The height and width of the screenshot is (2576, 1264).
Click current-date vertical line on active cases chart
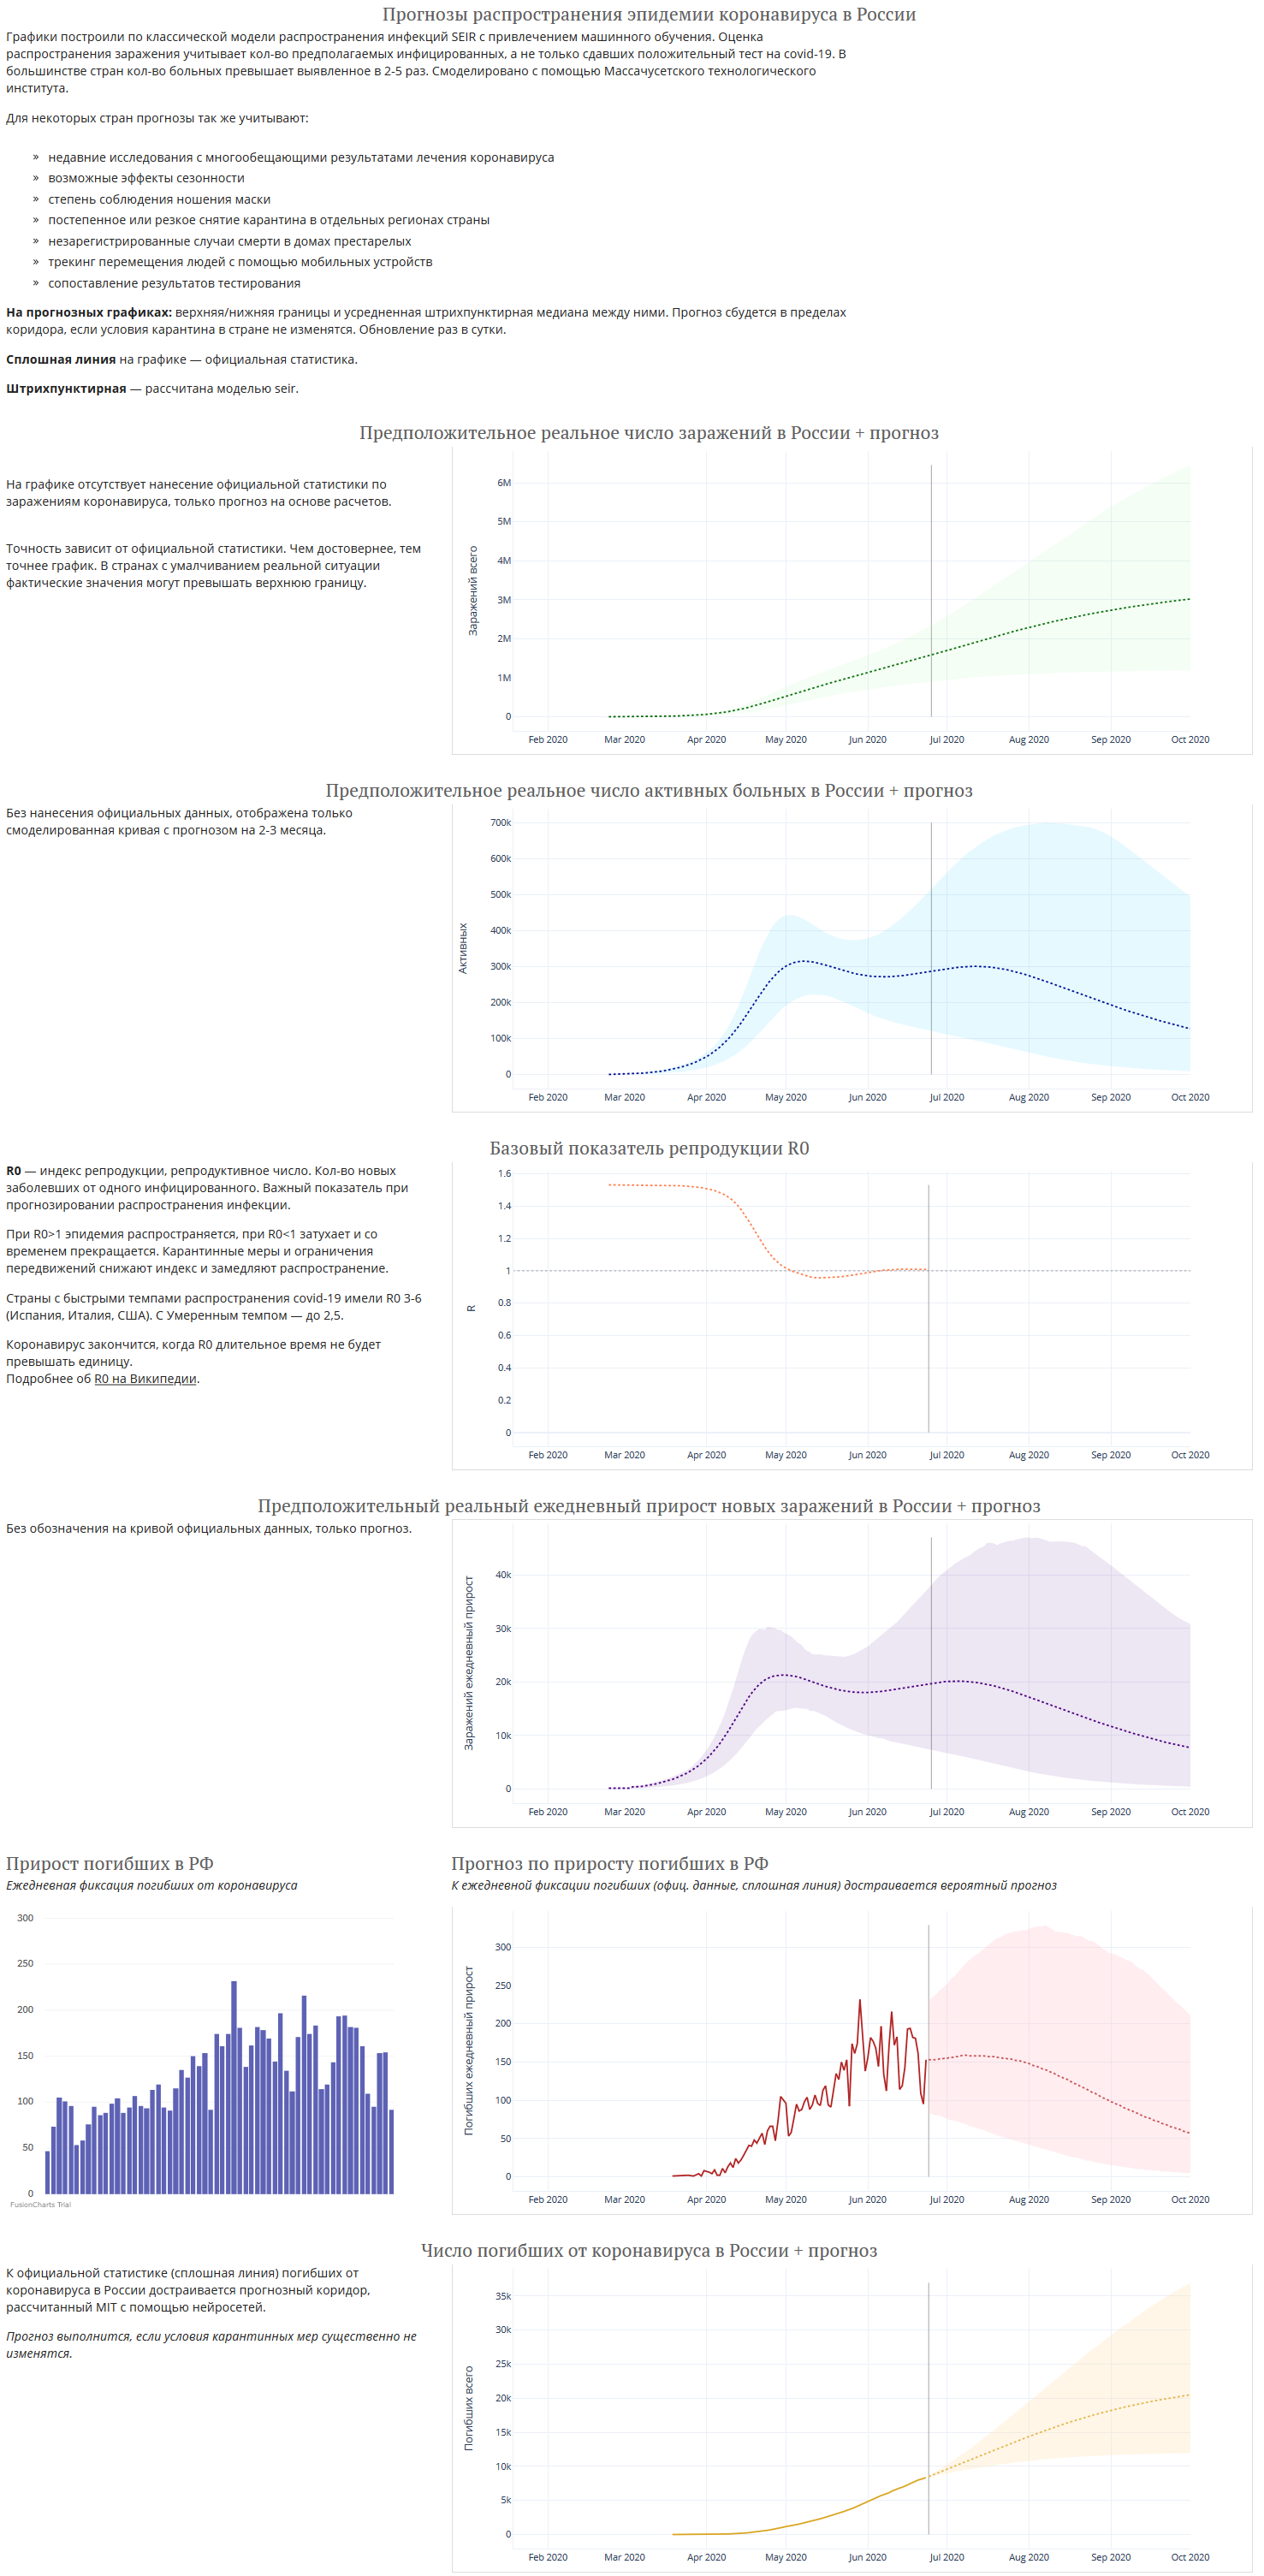coord(931,948)
